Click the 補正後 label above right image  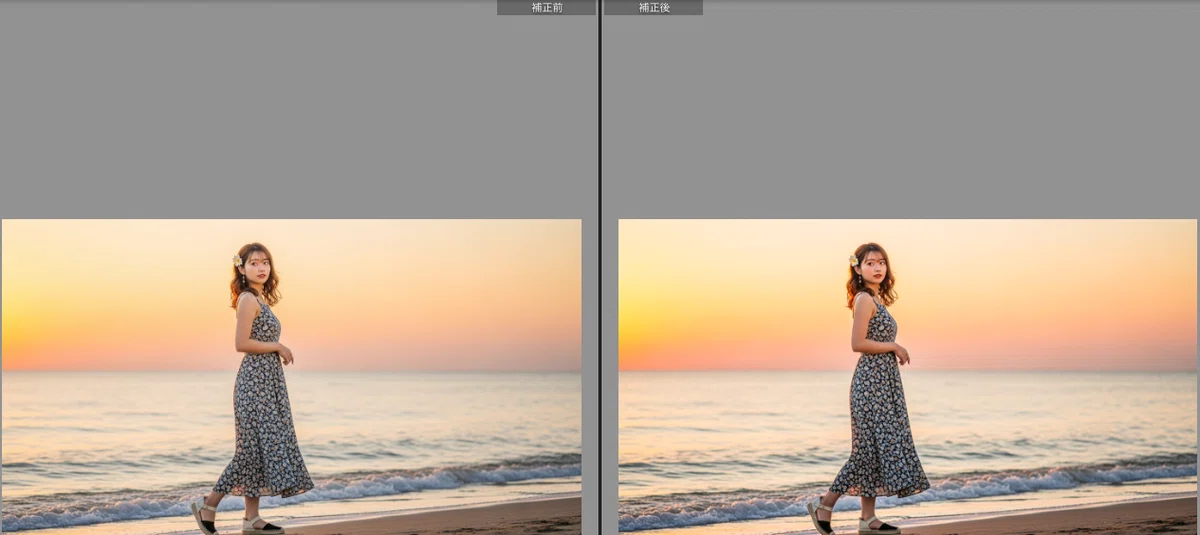coord(654,7)
